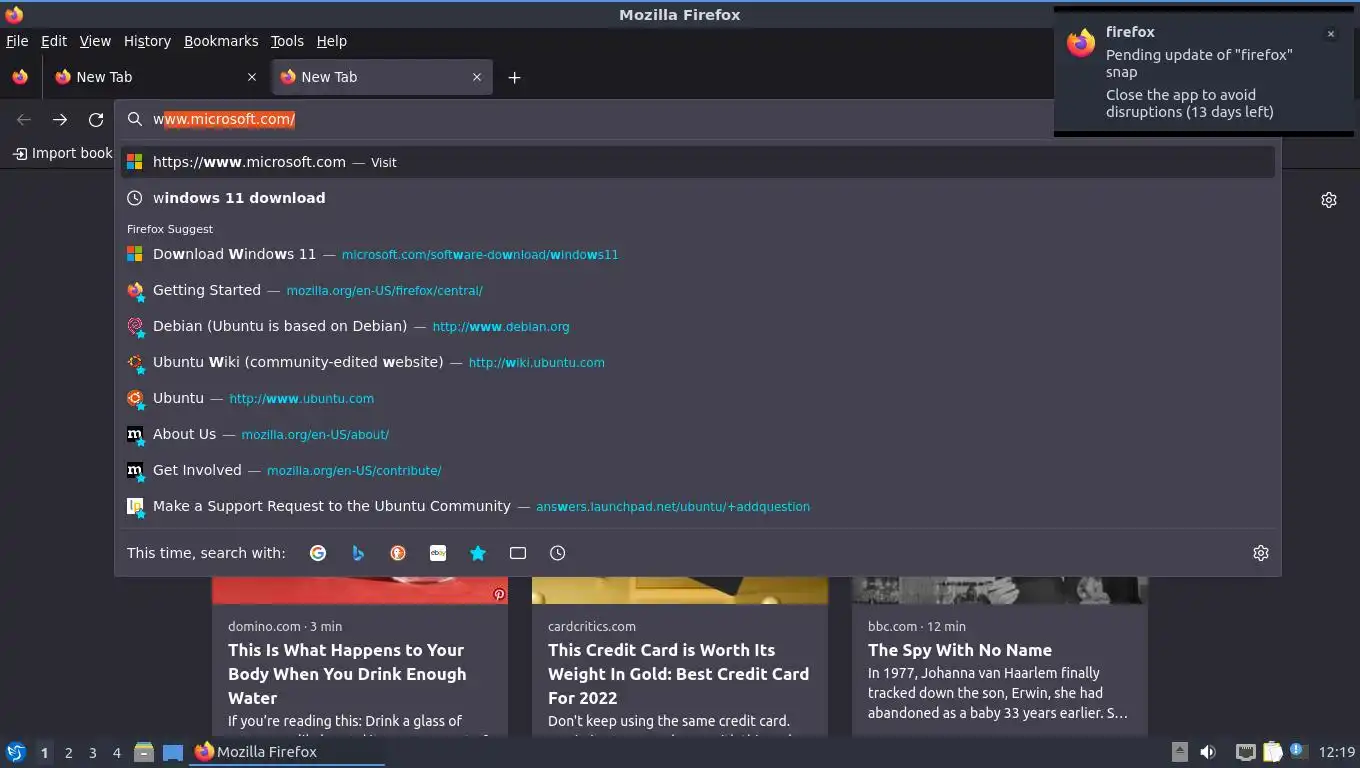Switch to the first New Tab
The width and height of the screenshot is (1360, 768).
click(155, 77)
